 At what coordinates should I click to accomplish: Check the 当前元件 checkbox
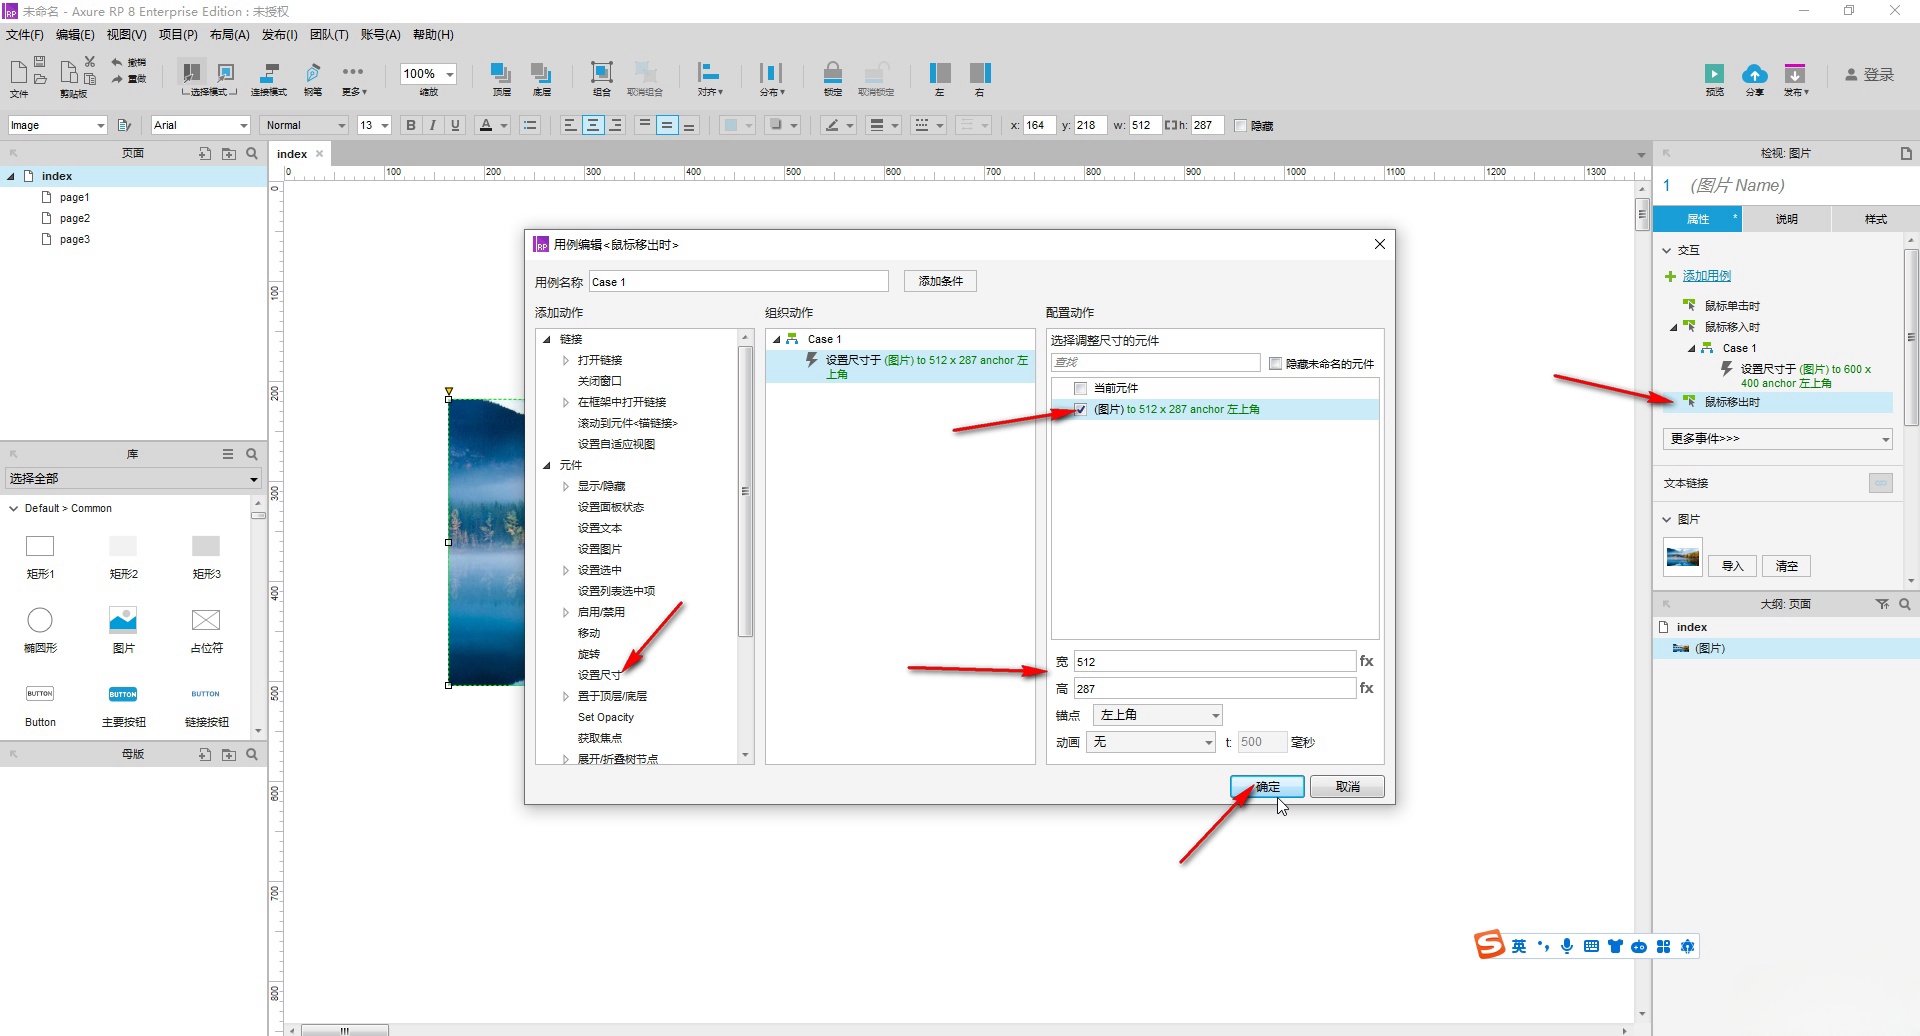click(x=1080, y=388)
